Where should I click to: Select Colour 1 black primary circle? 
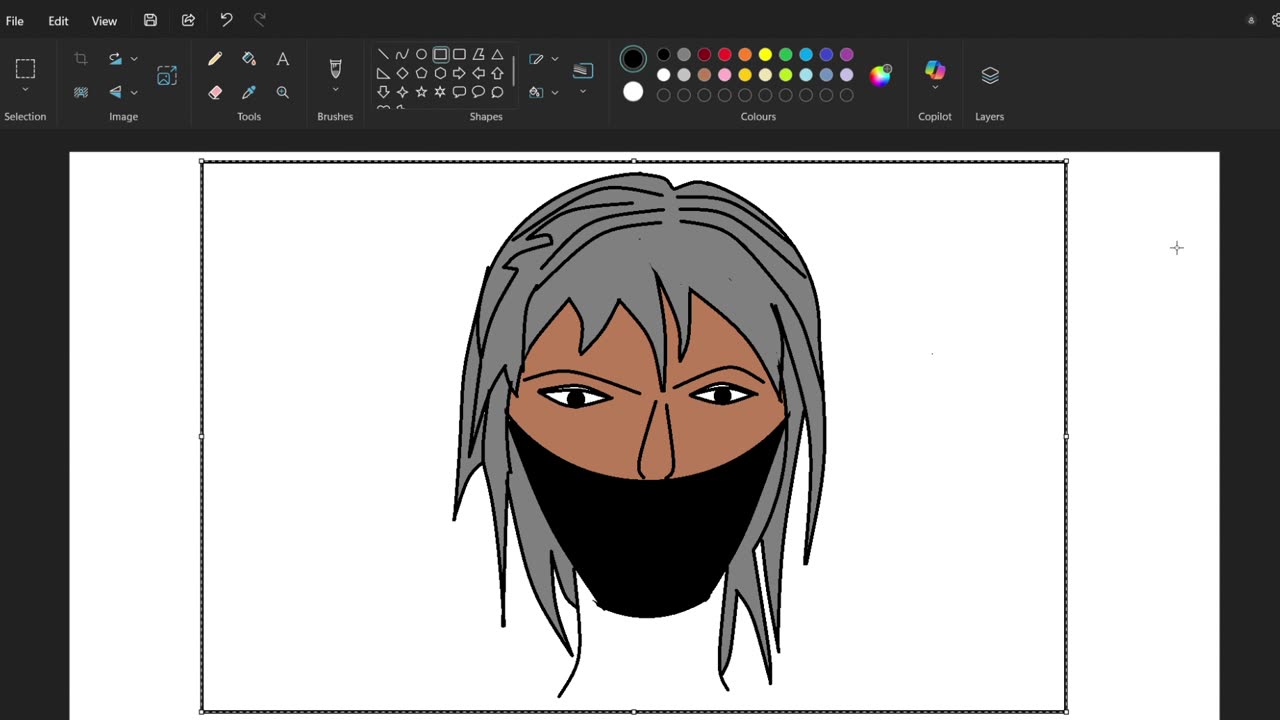[x=633, y=59]
